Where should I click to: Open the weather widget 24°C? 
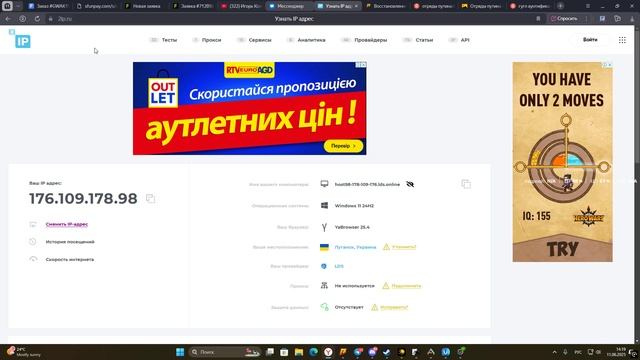click(x=24, y=352)
